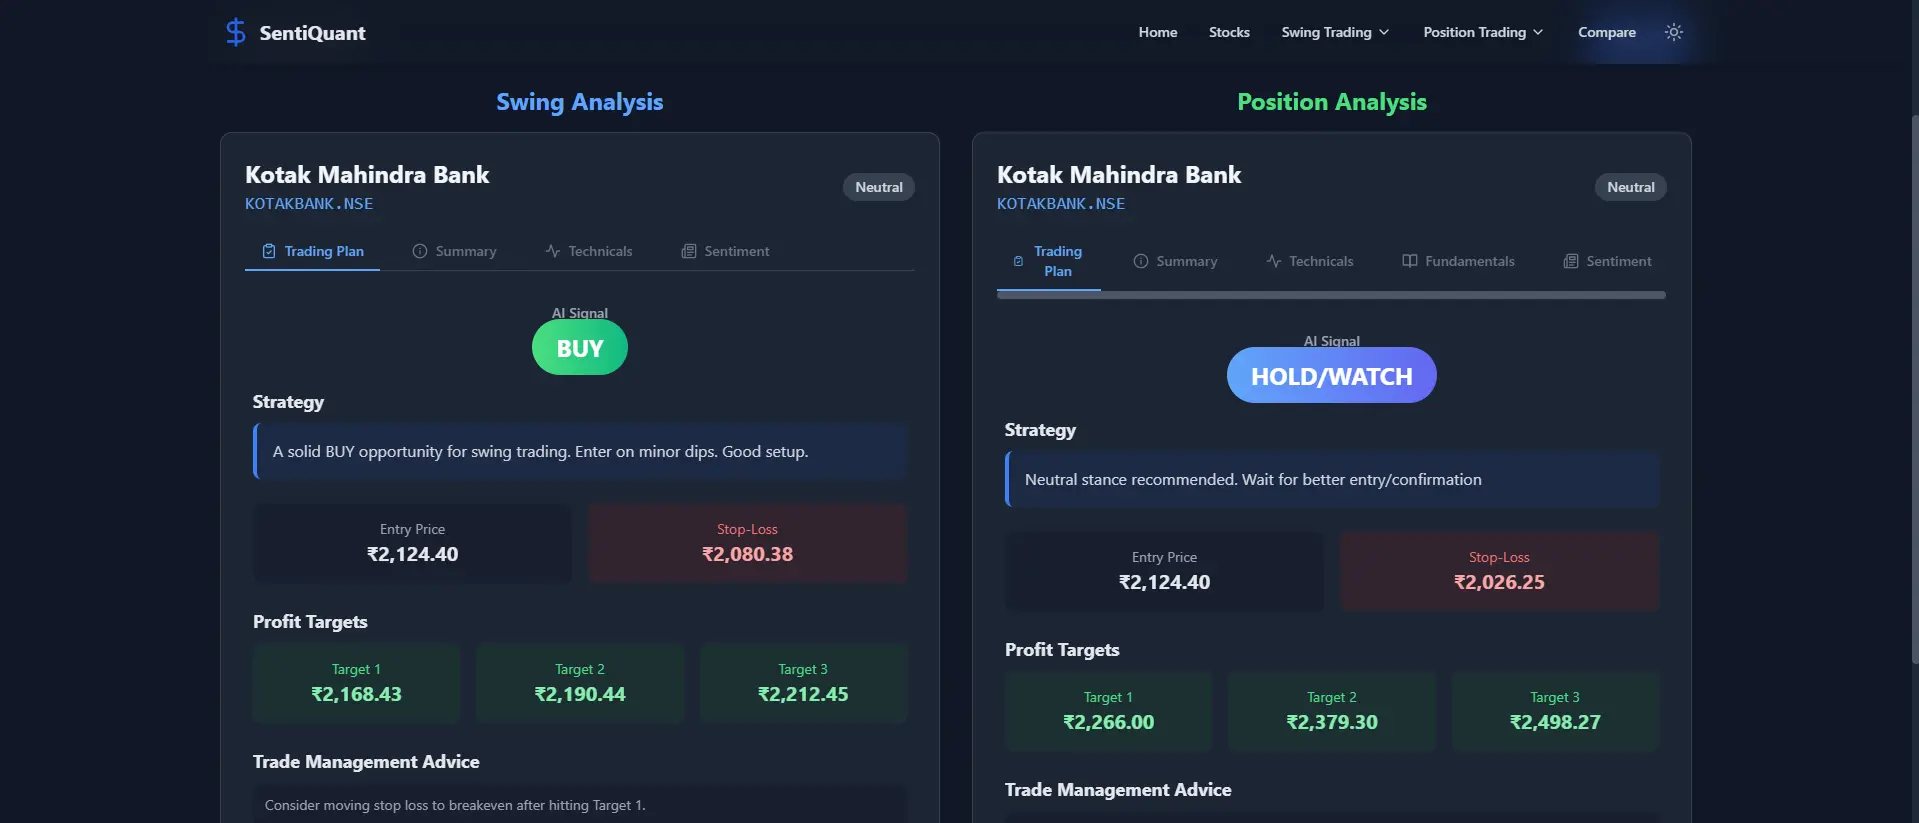Switch to Technicals tab in Swing Analysis
Image resolution: width=1919 pixels, height=823 pixels.
click(588, 251)
